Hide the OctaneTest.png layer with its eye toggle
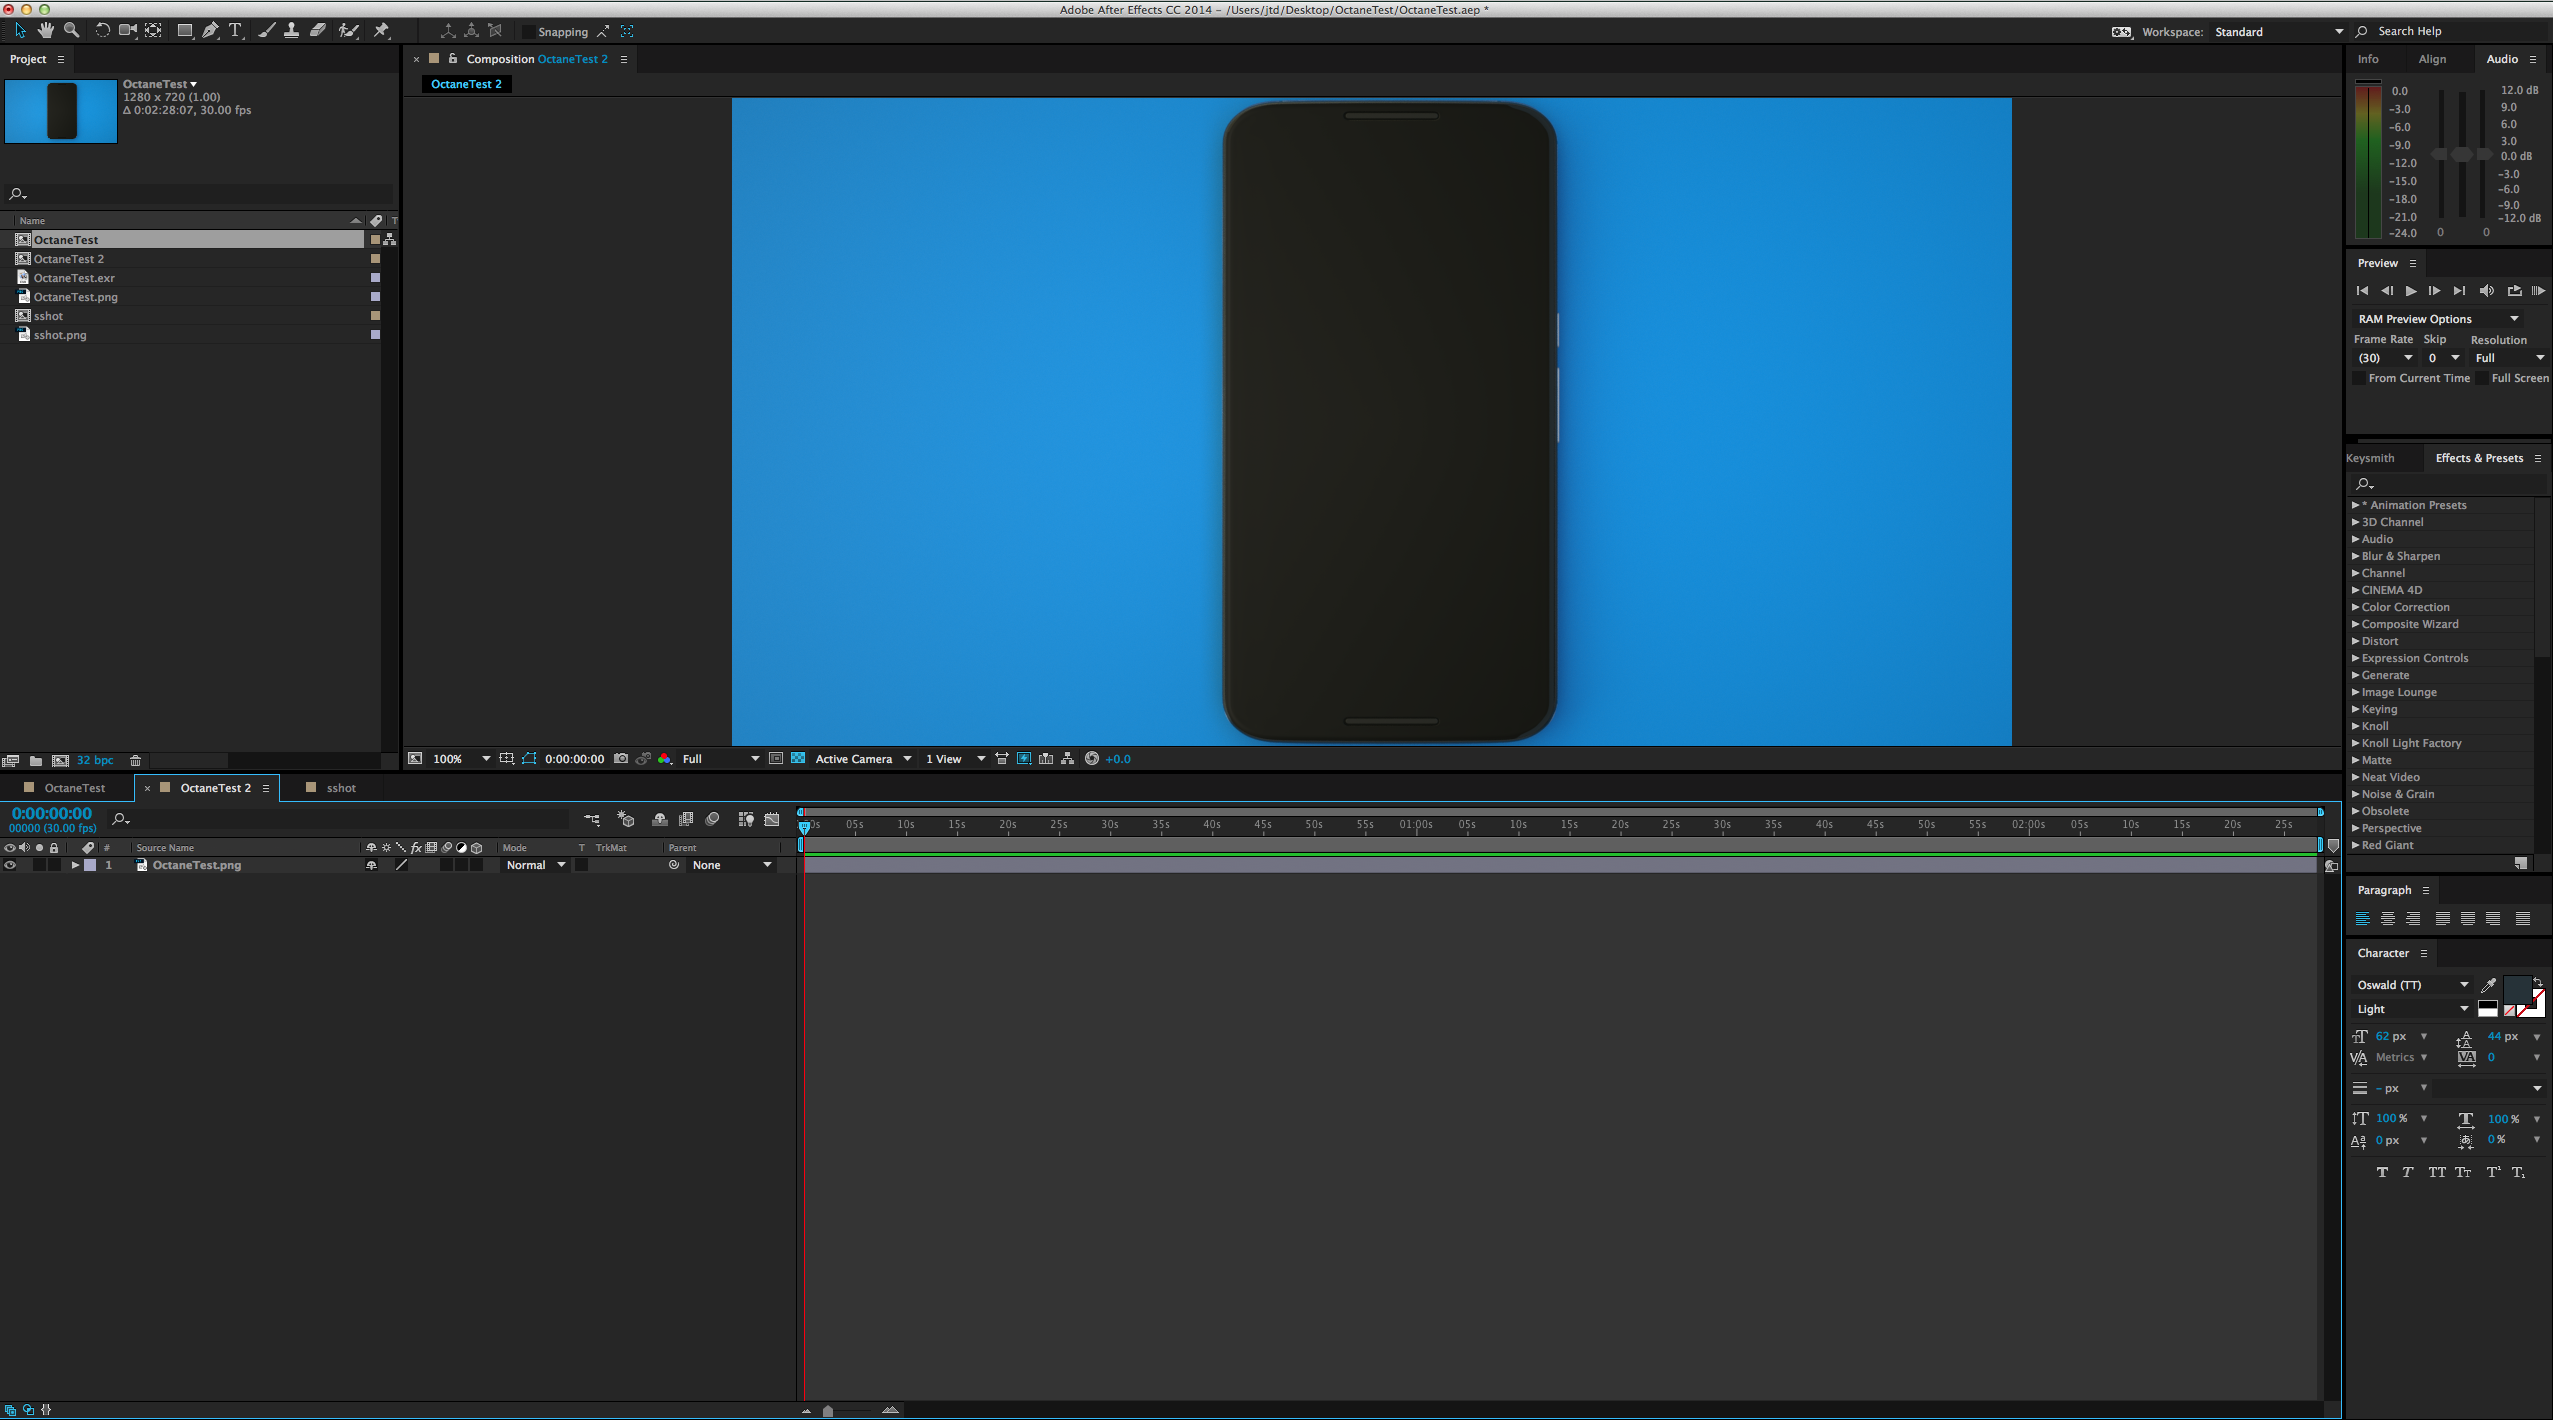2553x1420 pixels. tap(10, 866)
